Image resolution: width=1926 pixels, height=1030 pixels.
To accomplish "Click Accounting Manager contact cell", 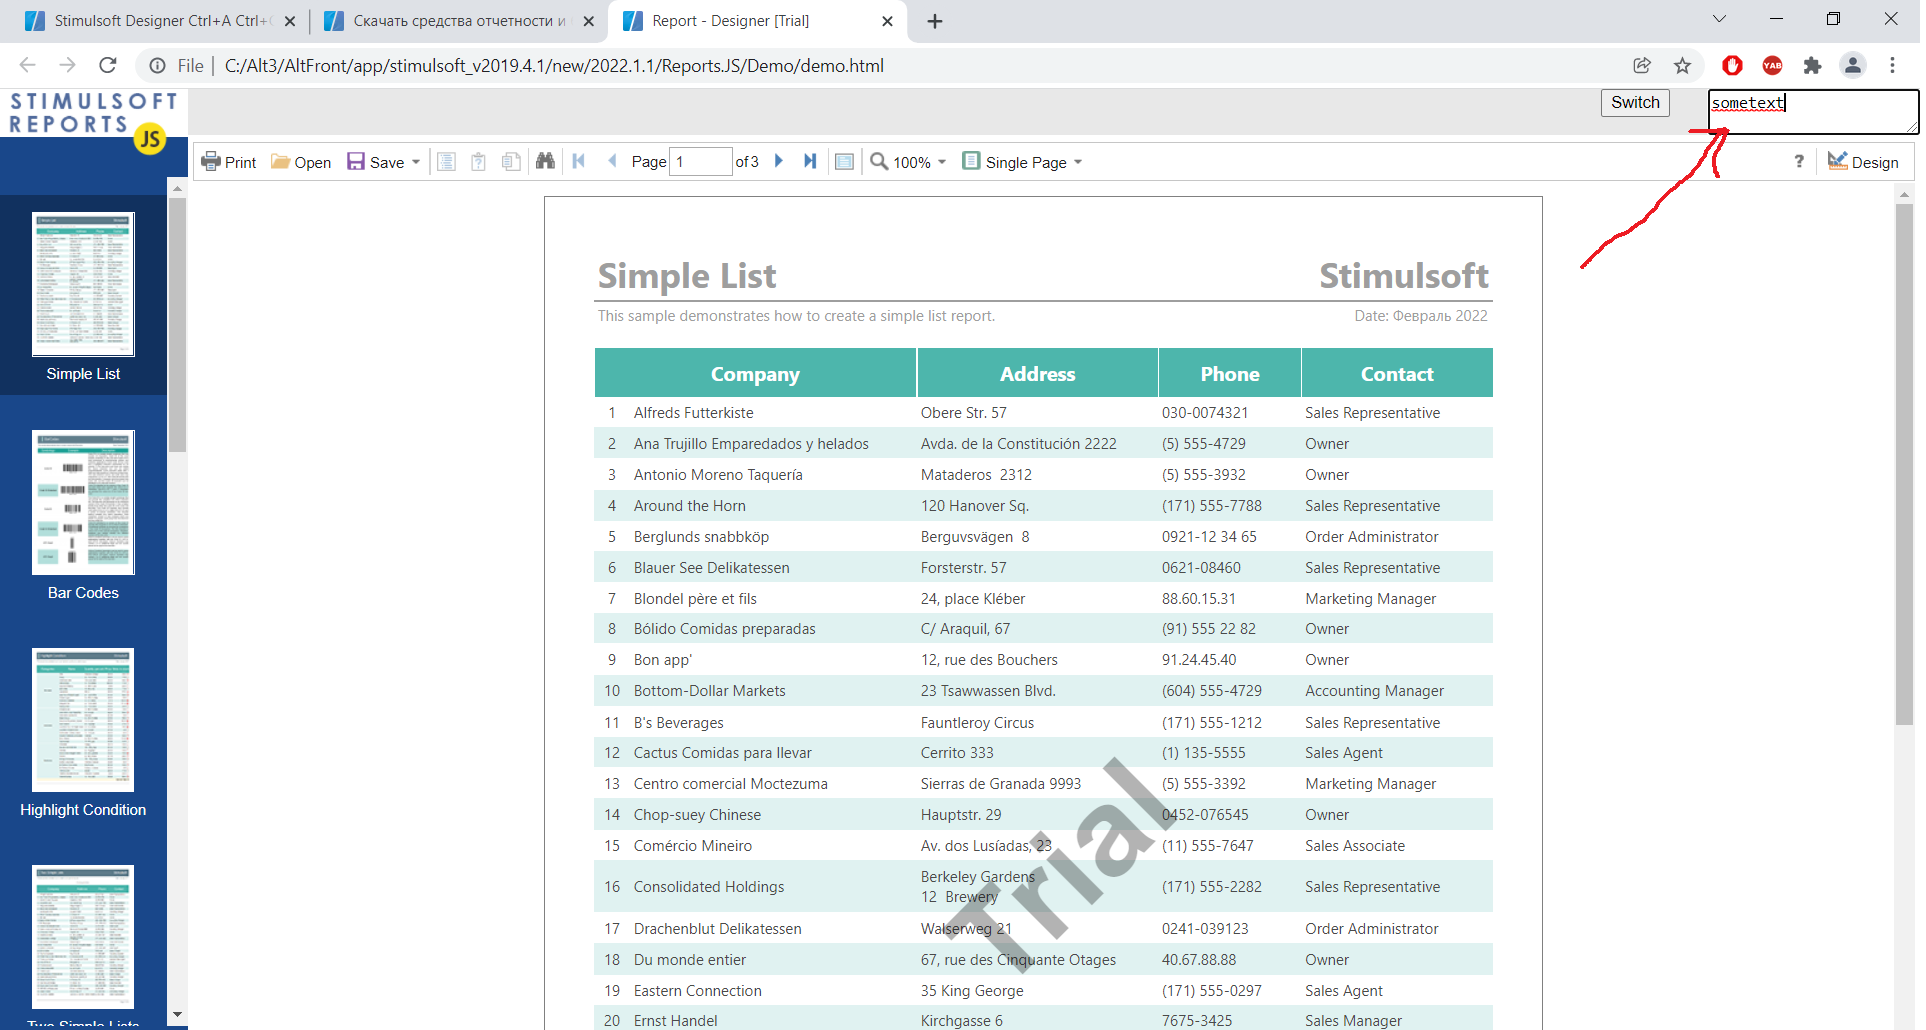I will (1374, 691).
